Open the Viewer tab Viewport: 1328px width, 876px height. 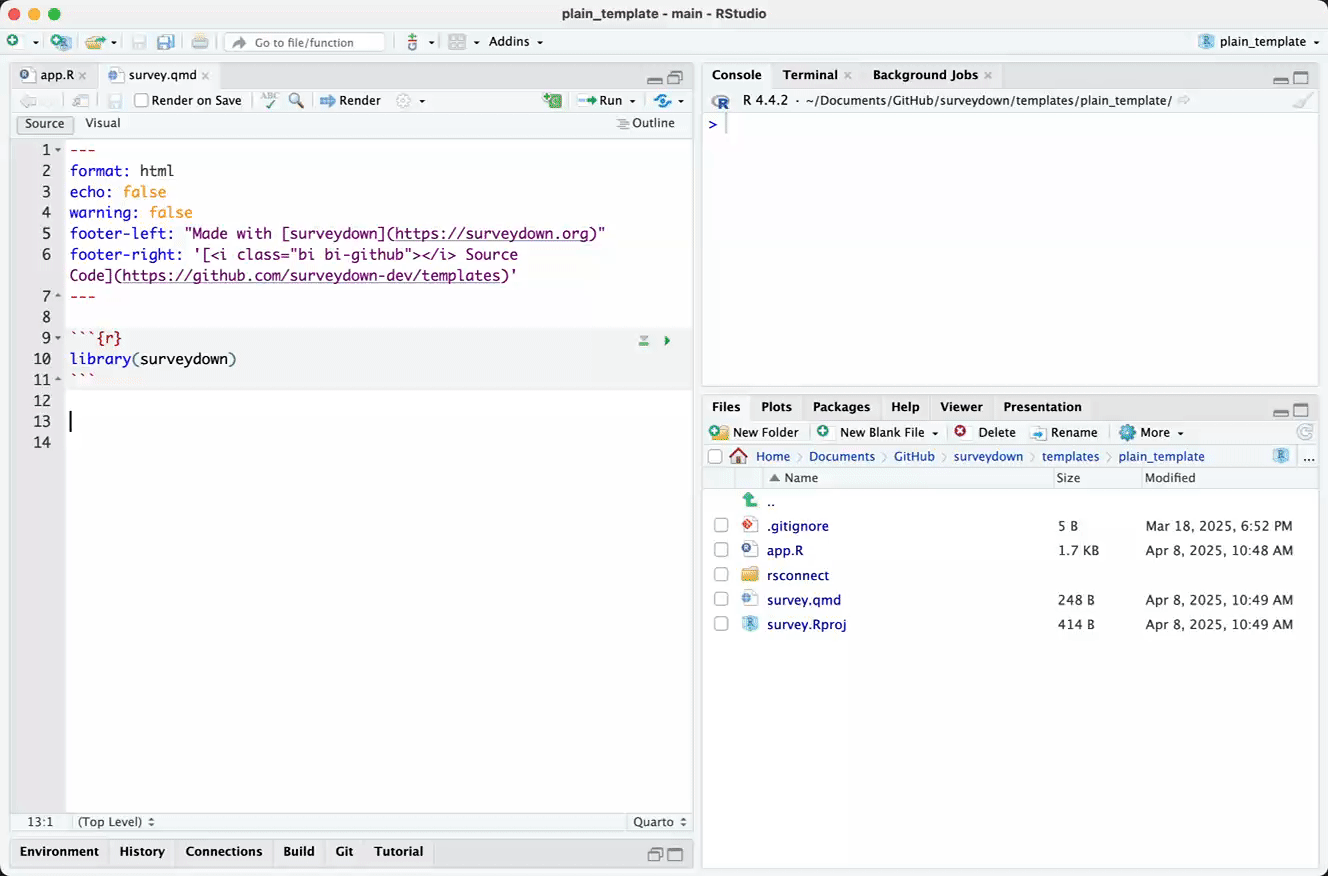tap(961, 407)
